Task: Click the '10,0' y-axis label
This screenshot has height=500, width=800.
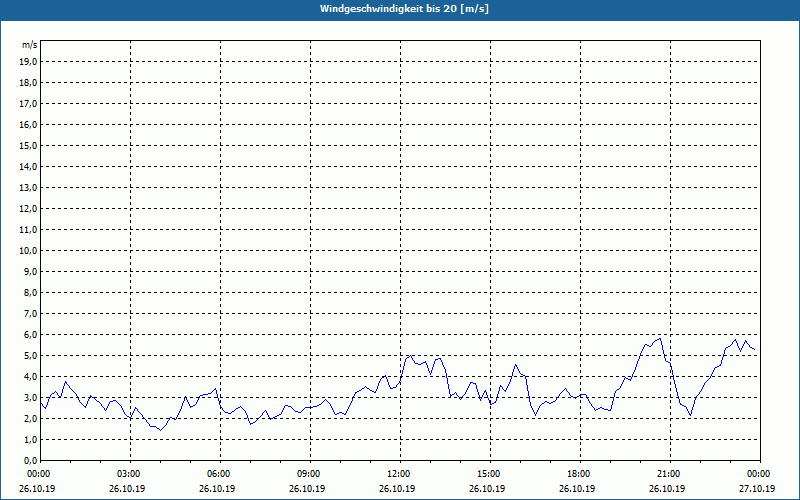Action: (x=28, y=251)
